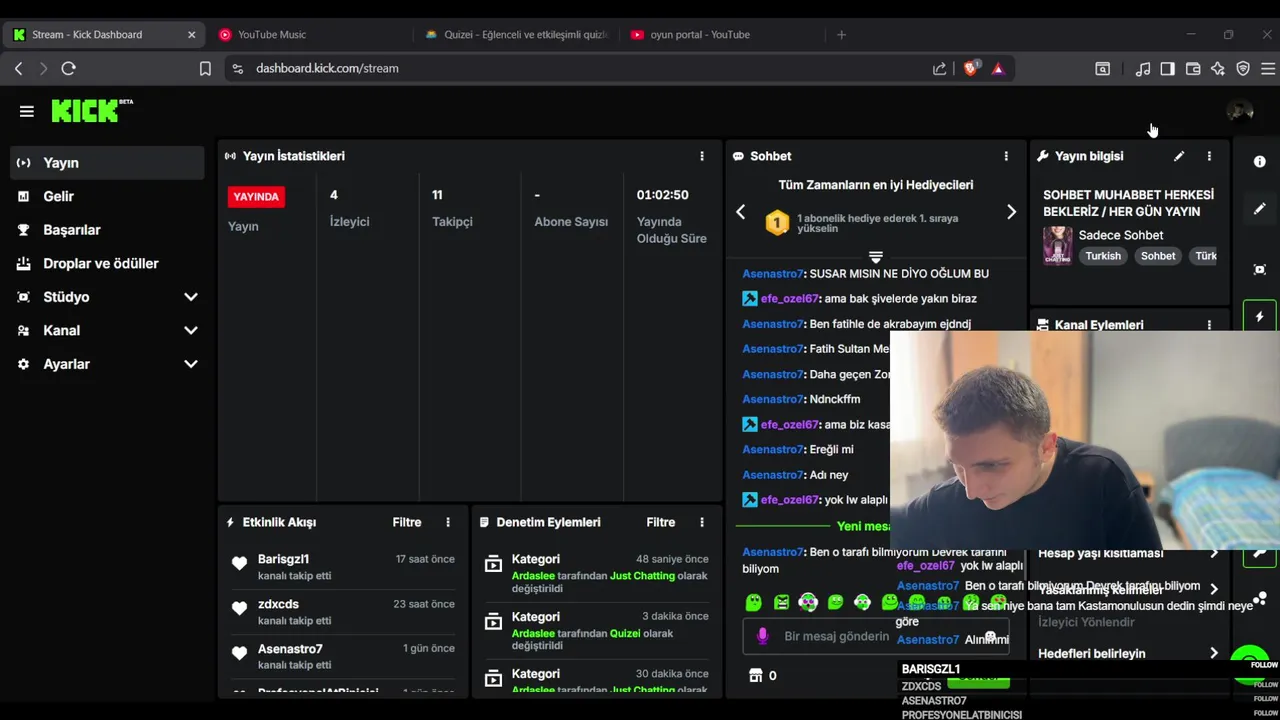The height and width of the screenshot is (720, 1280).
Task: Click the Just Chatting category thumbnail
Action: [1057, 245]
